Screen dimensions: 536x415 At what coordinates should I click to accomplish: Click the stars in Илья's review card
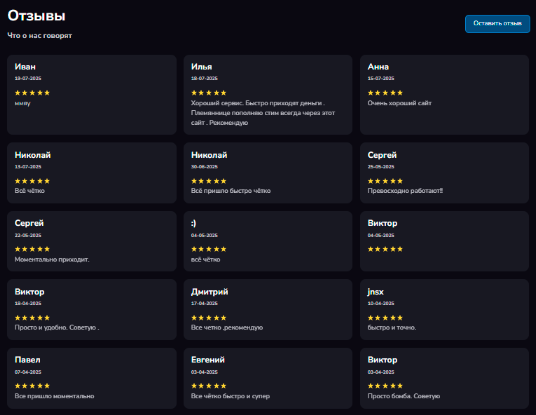[209, 93]
